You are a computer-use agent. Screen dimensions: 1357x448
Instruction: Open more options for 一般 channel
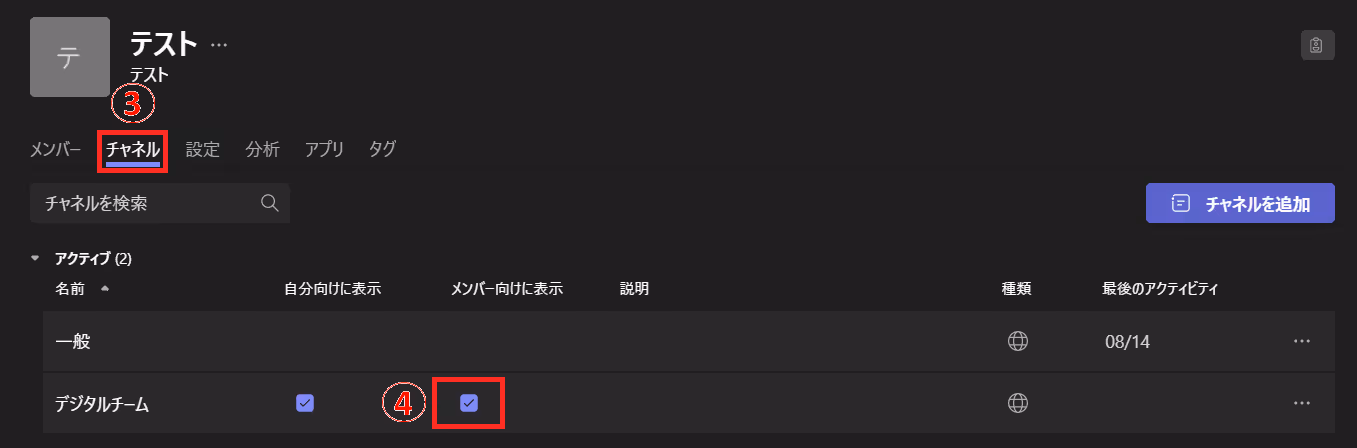(1301, 341)
